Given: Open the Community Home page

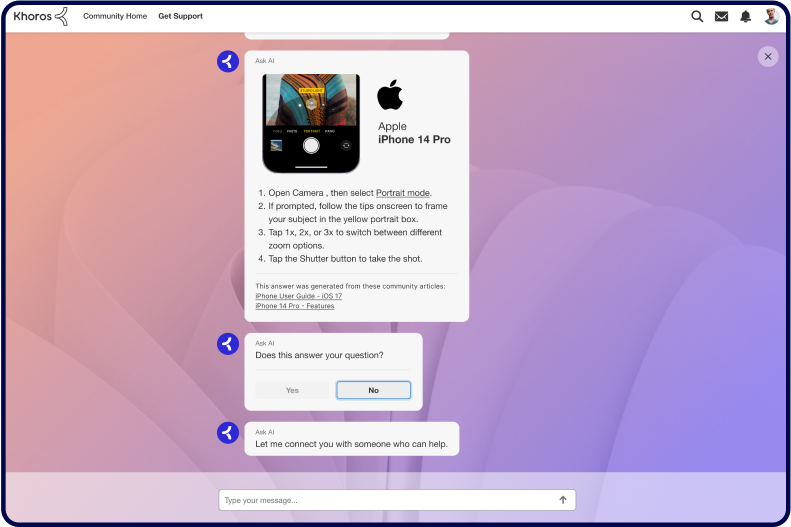Looking at the screenshot, I should click(x=115, y=16).
